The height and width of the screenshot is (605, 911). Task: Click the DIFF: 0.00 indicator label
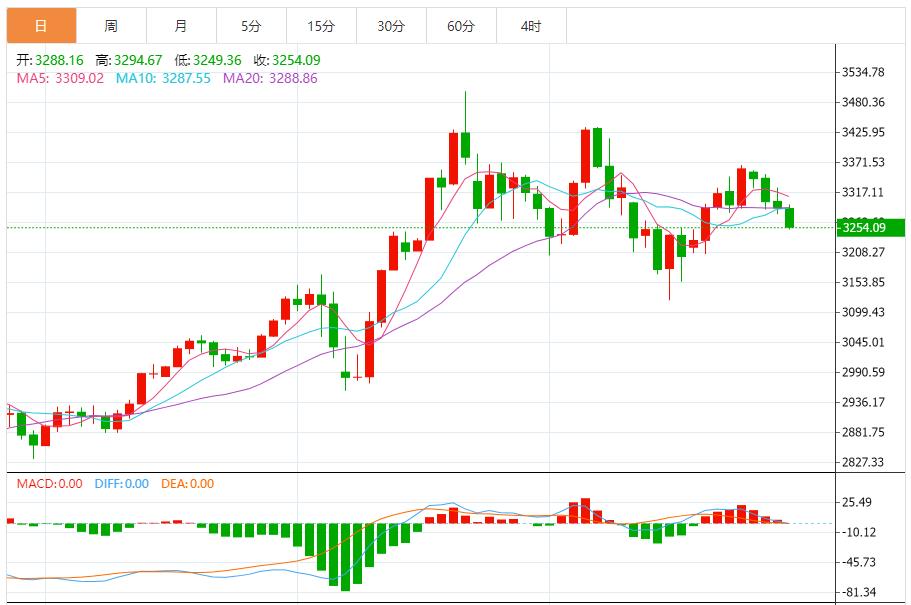(121, 484)
